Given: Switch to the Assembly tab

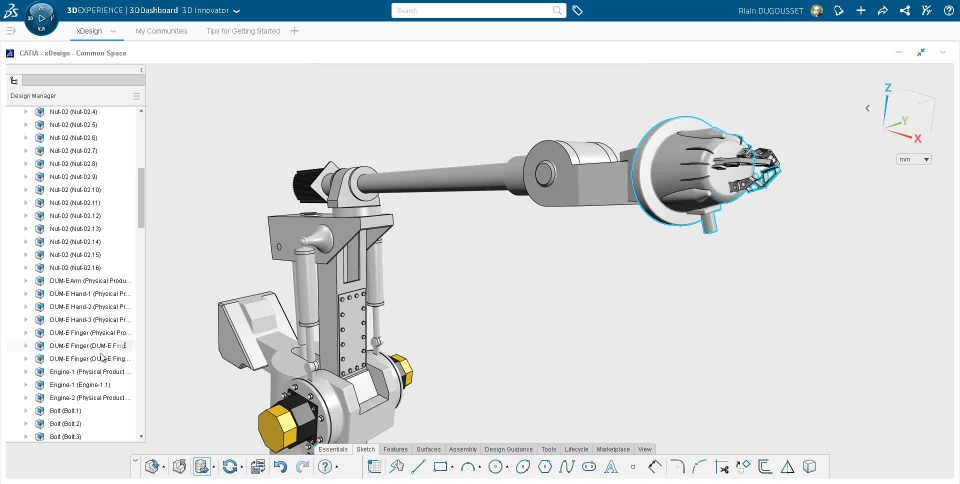Looking at the screenshot, I should tap(463, 449).
